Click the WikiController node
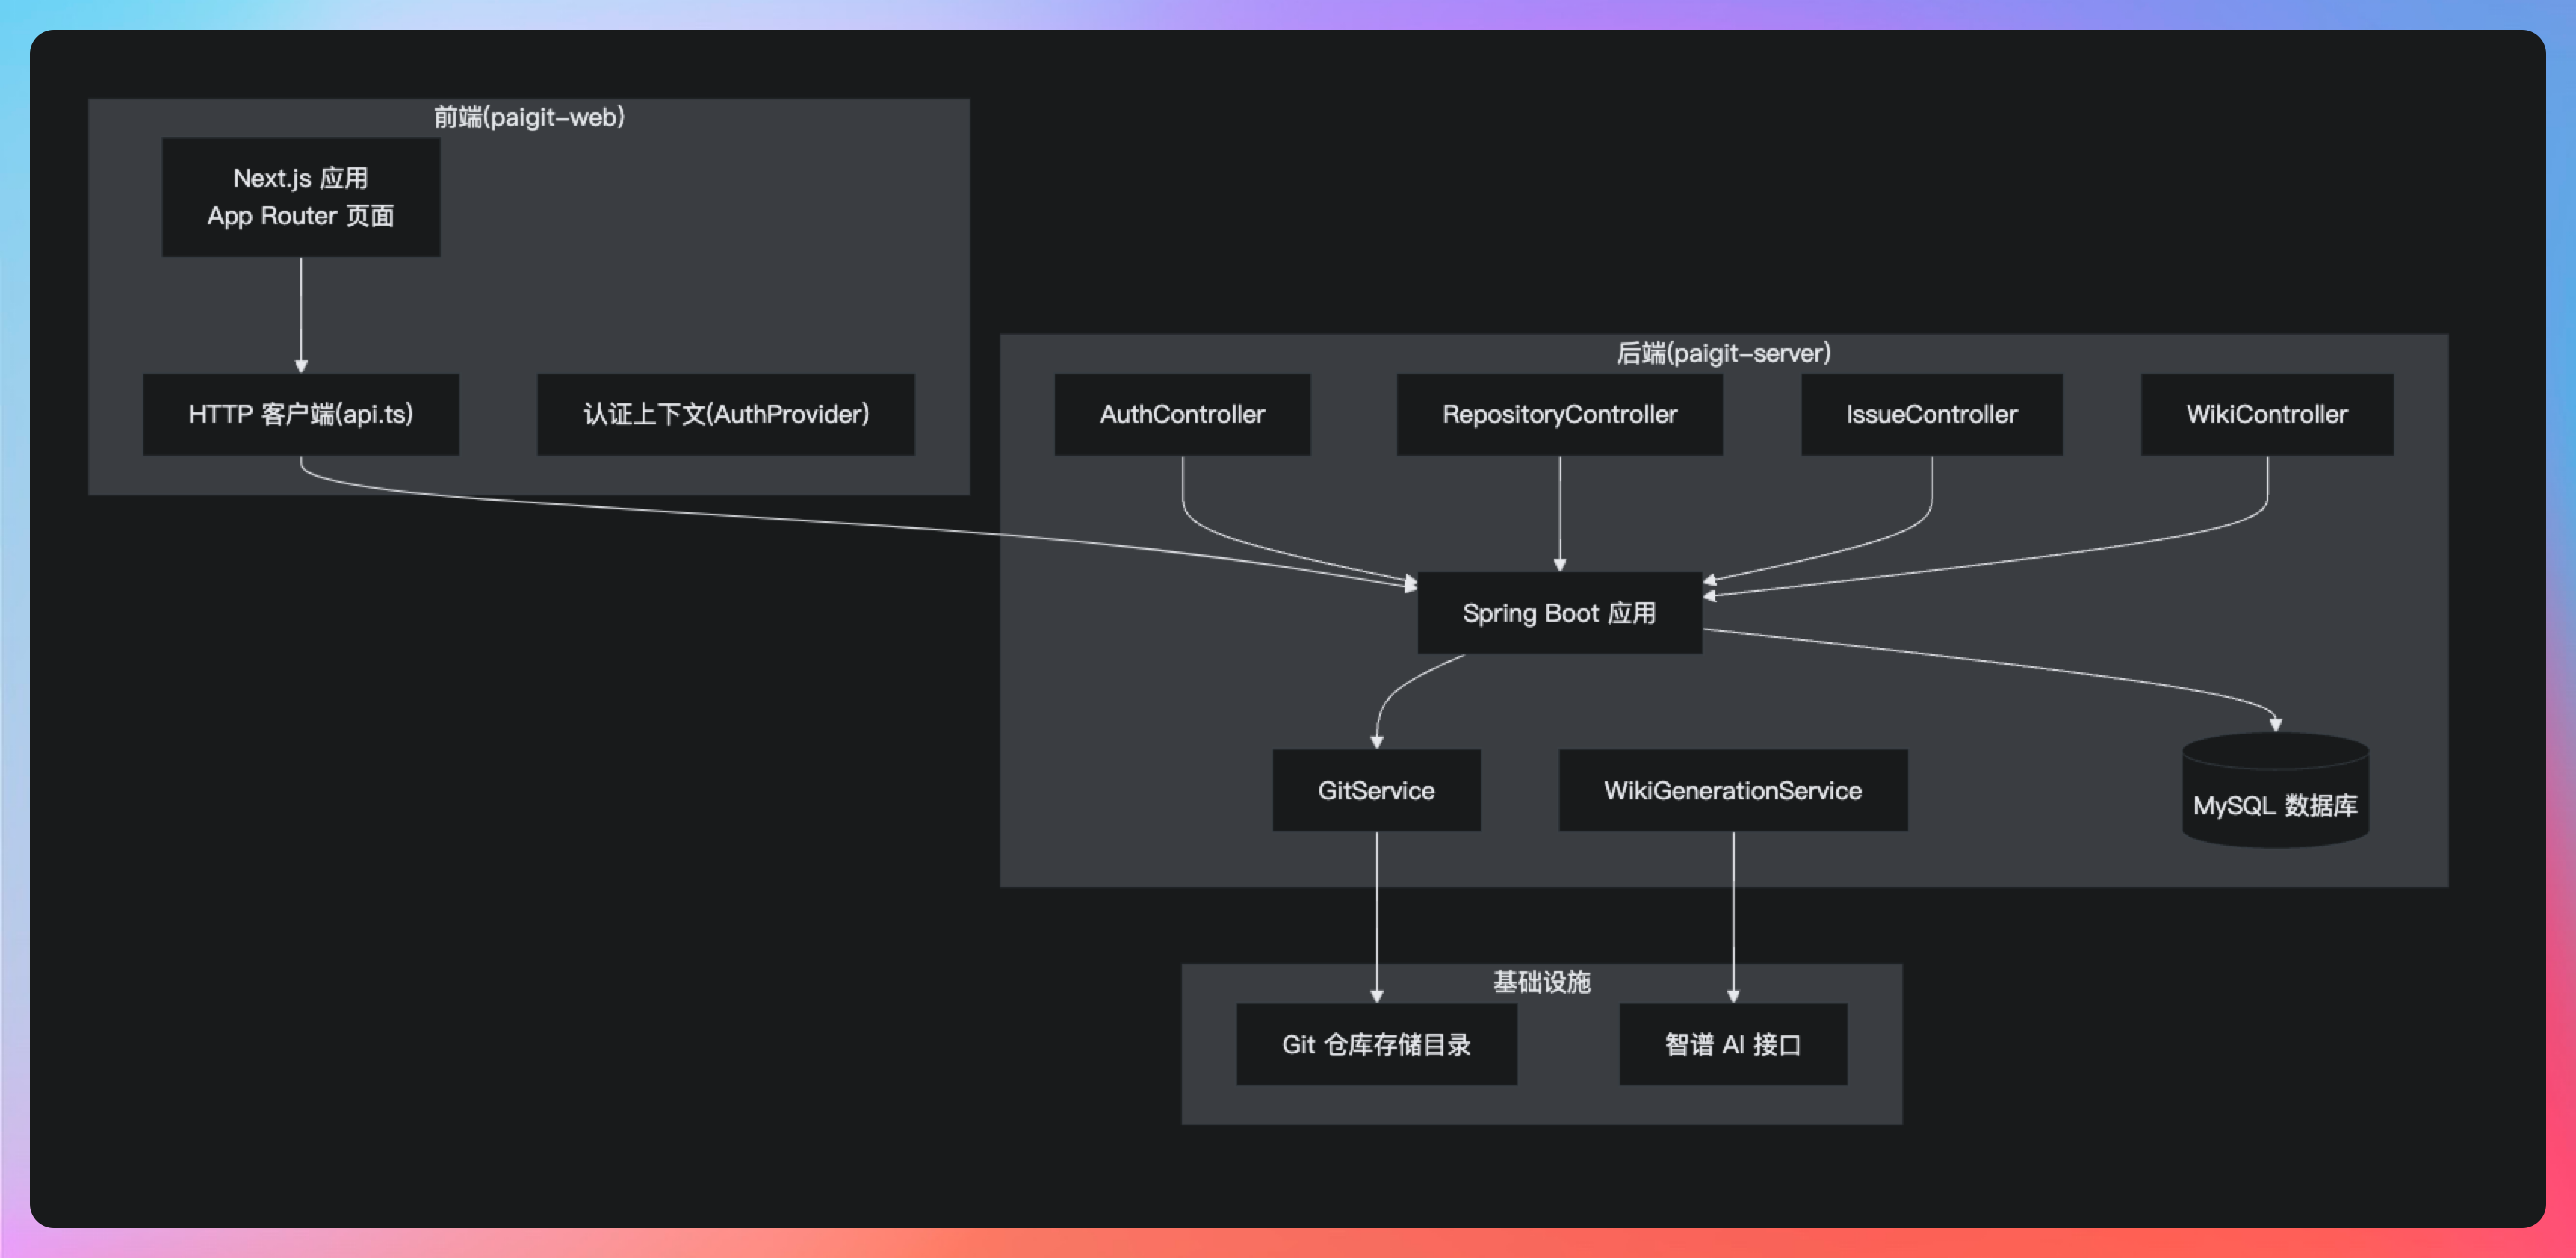Image resolution: width=2576 pixels, height=1258 pixels. 2266,414
